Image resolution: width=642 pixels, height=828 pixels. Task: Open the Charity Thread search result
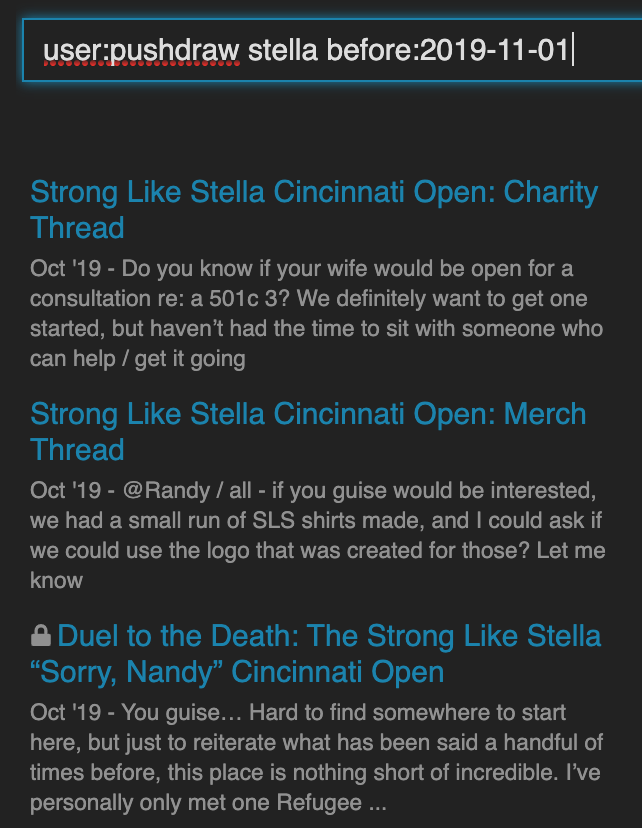[314, 209]
